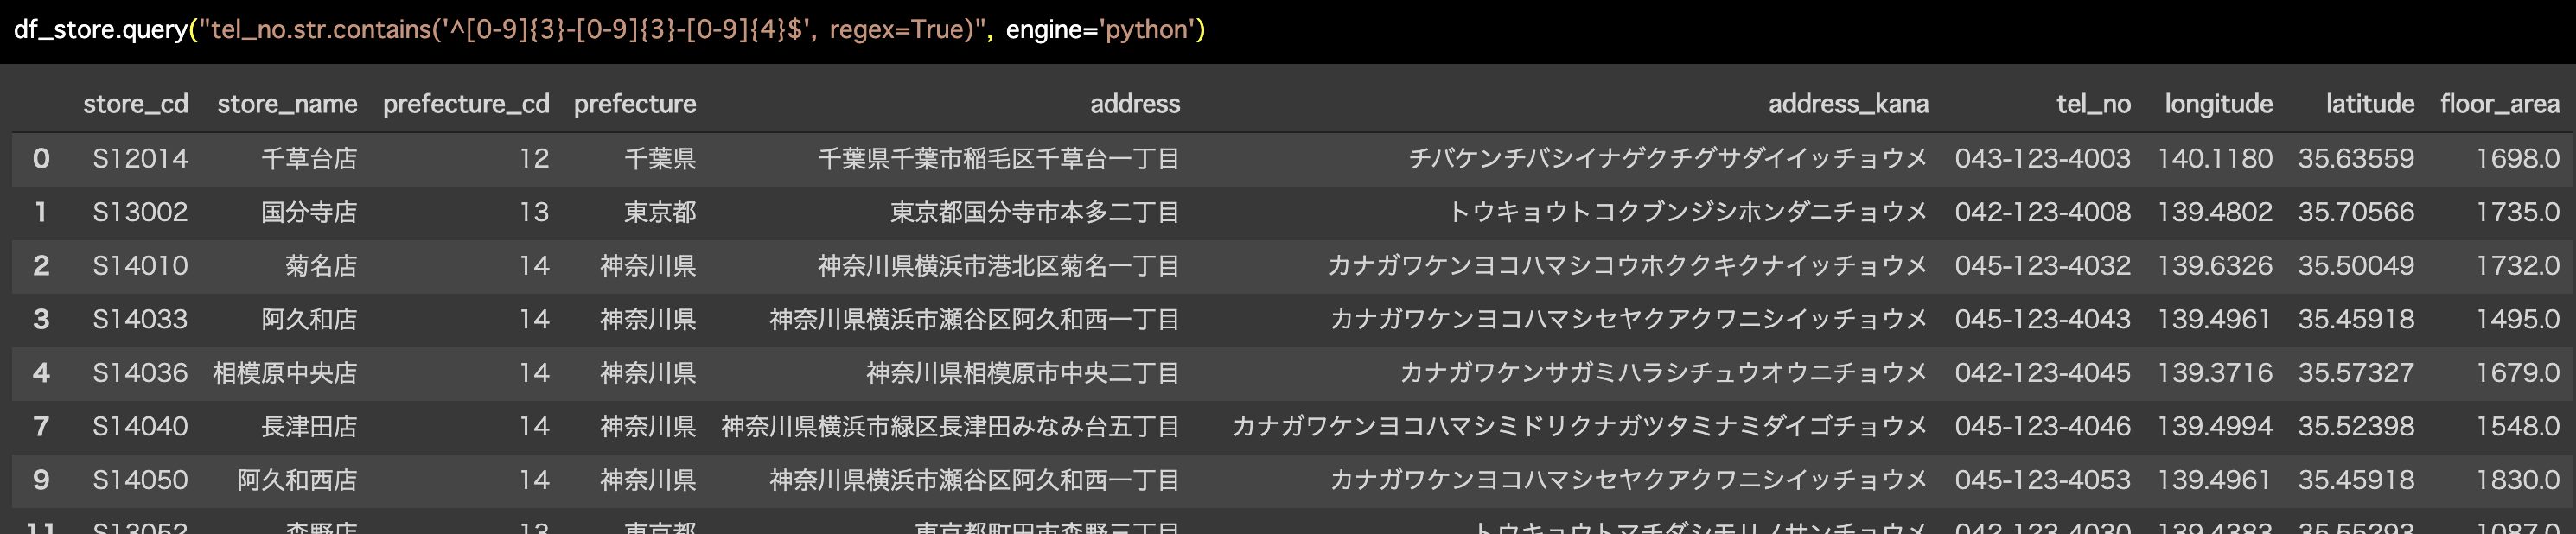
Task: Click the df_store.query code line
Action: [609, 29]
